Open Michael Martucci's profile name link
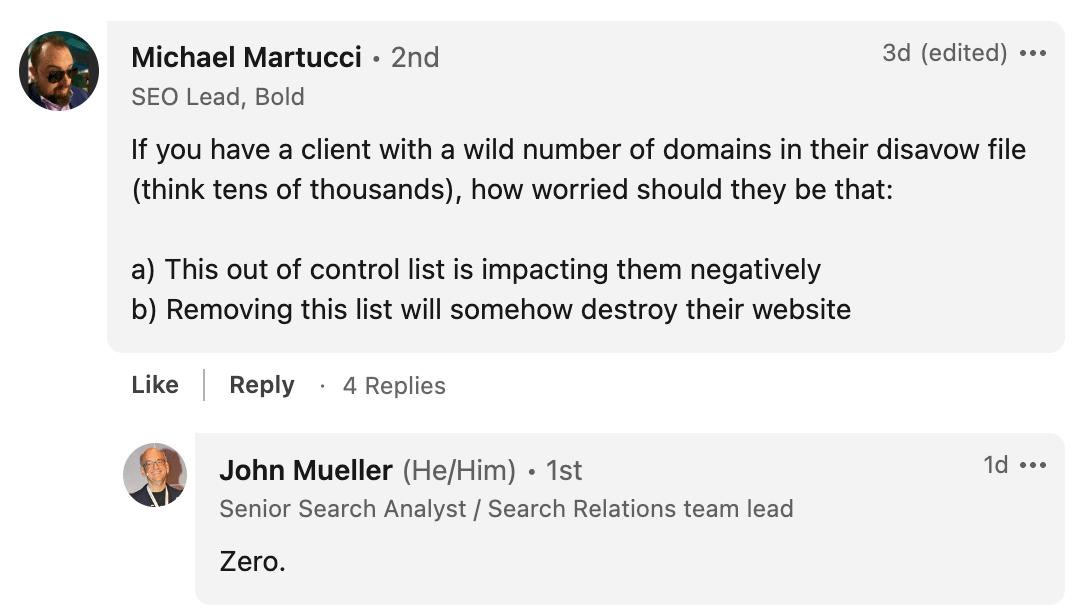The height and width of the screenshot is (612, 1084). [245, 57]
